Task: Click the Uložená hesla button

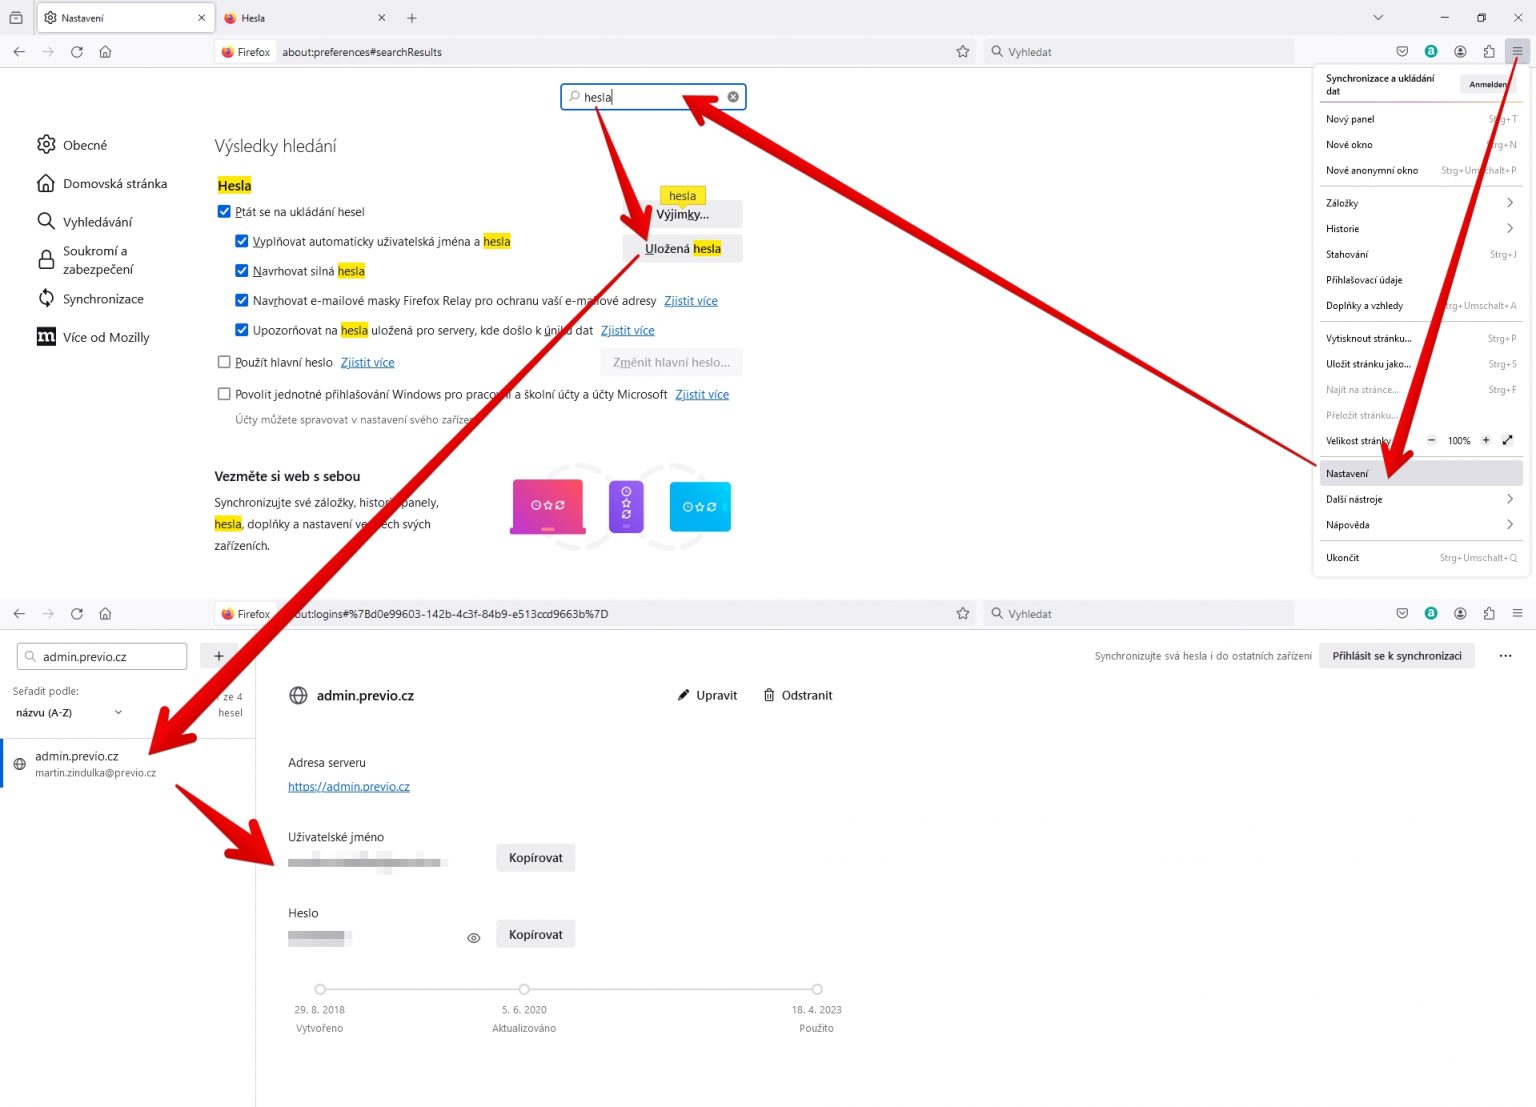Action: (683, 248)
